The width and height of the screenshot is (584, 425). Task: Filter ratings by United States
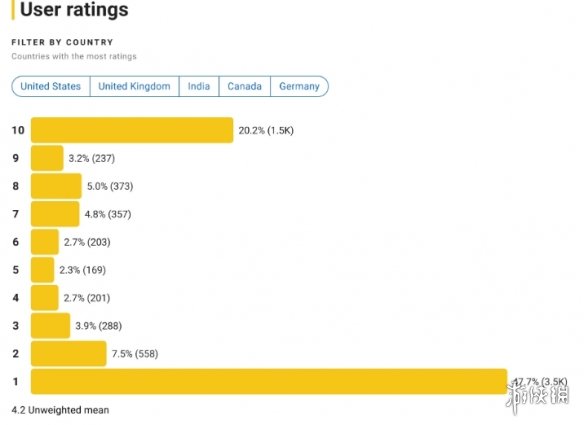[51, 86]
